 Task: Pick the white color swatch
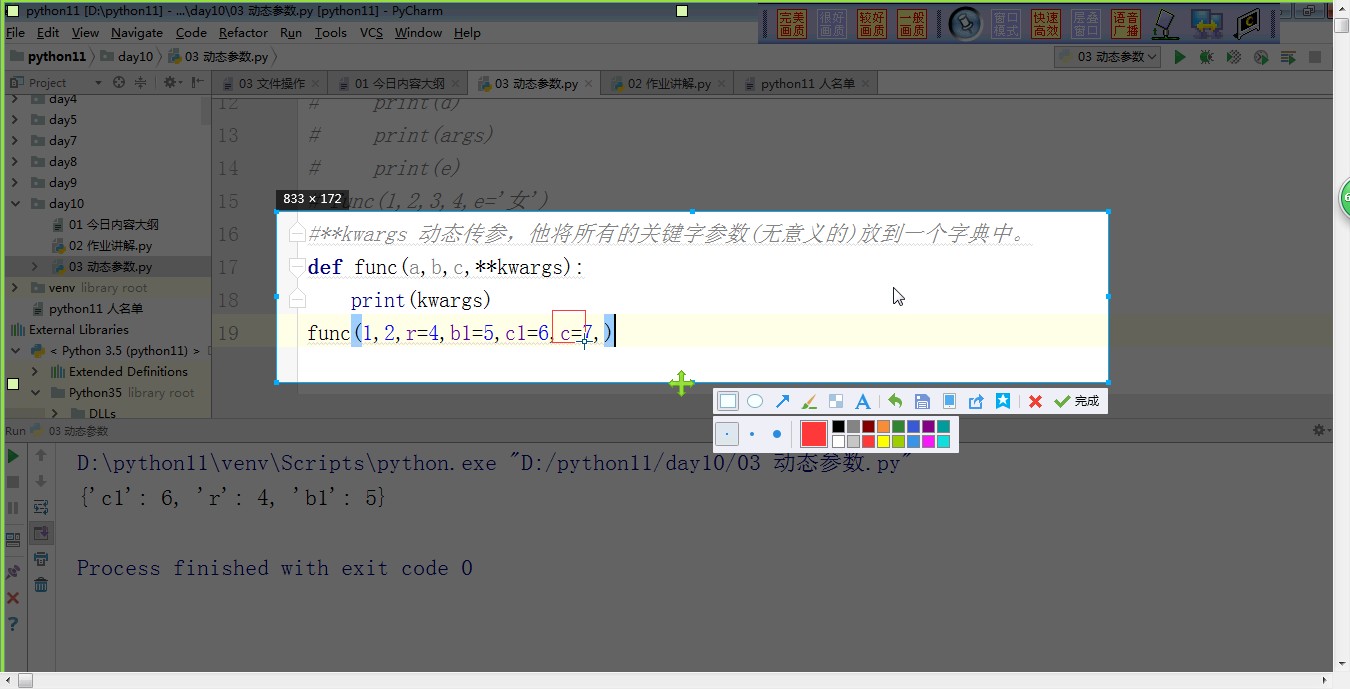(x=838, y=441)
